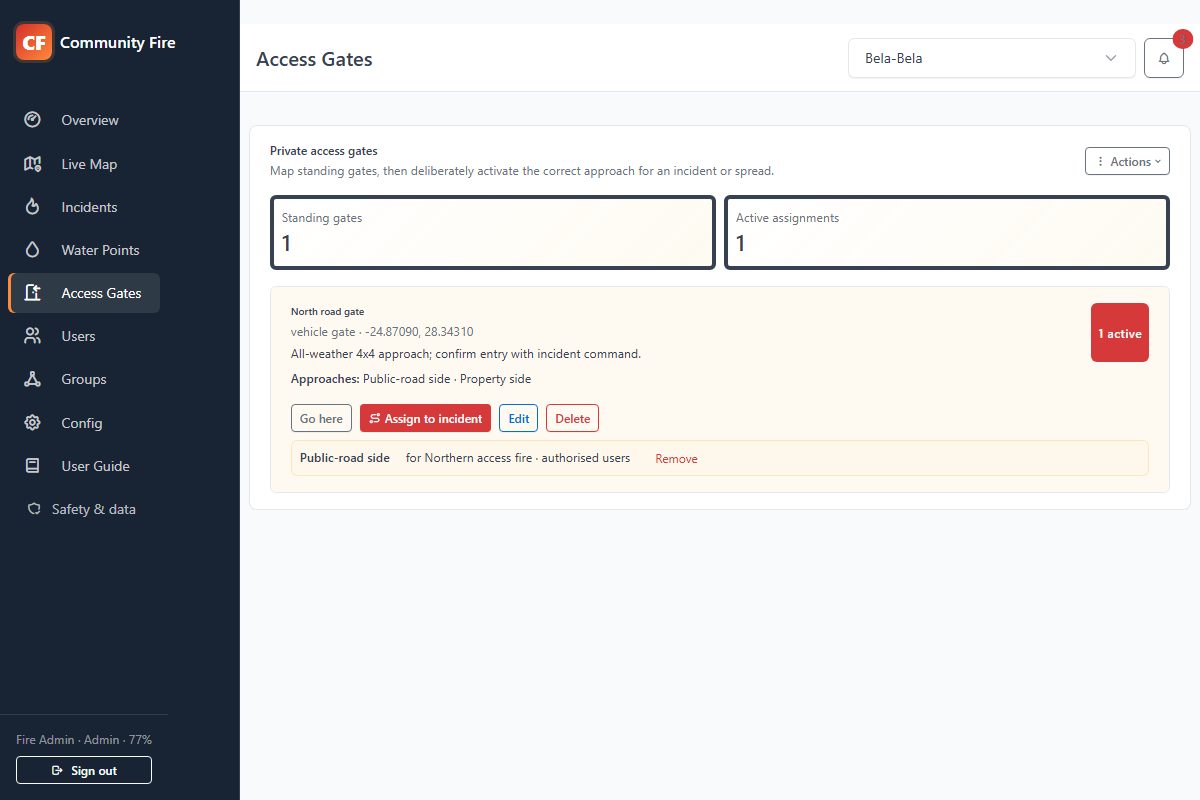
Task: Click the Private access gates heading
Action: pos(324,151)
